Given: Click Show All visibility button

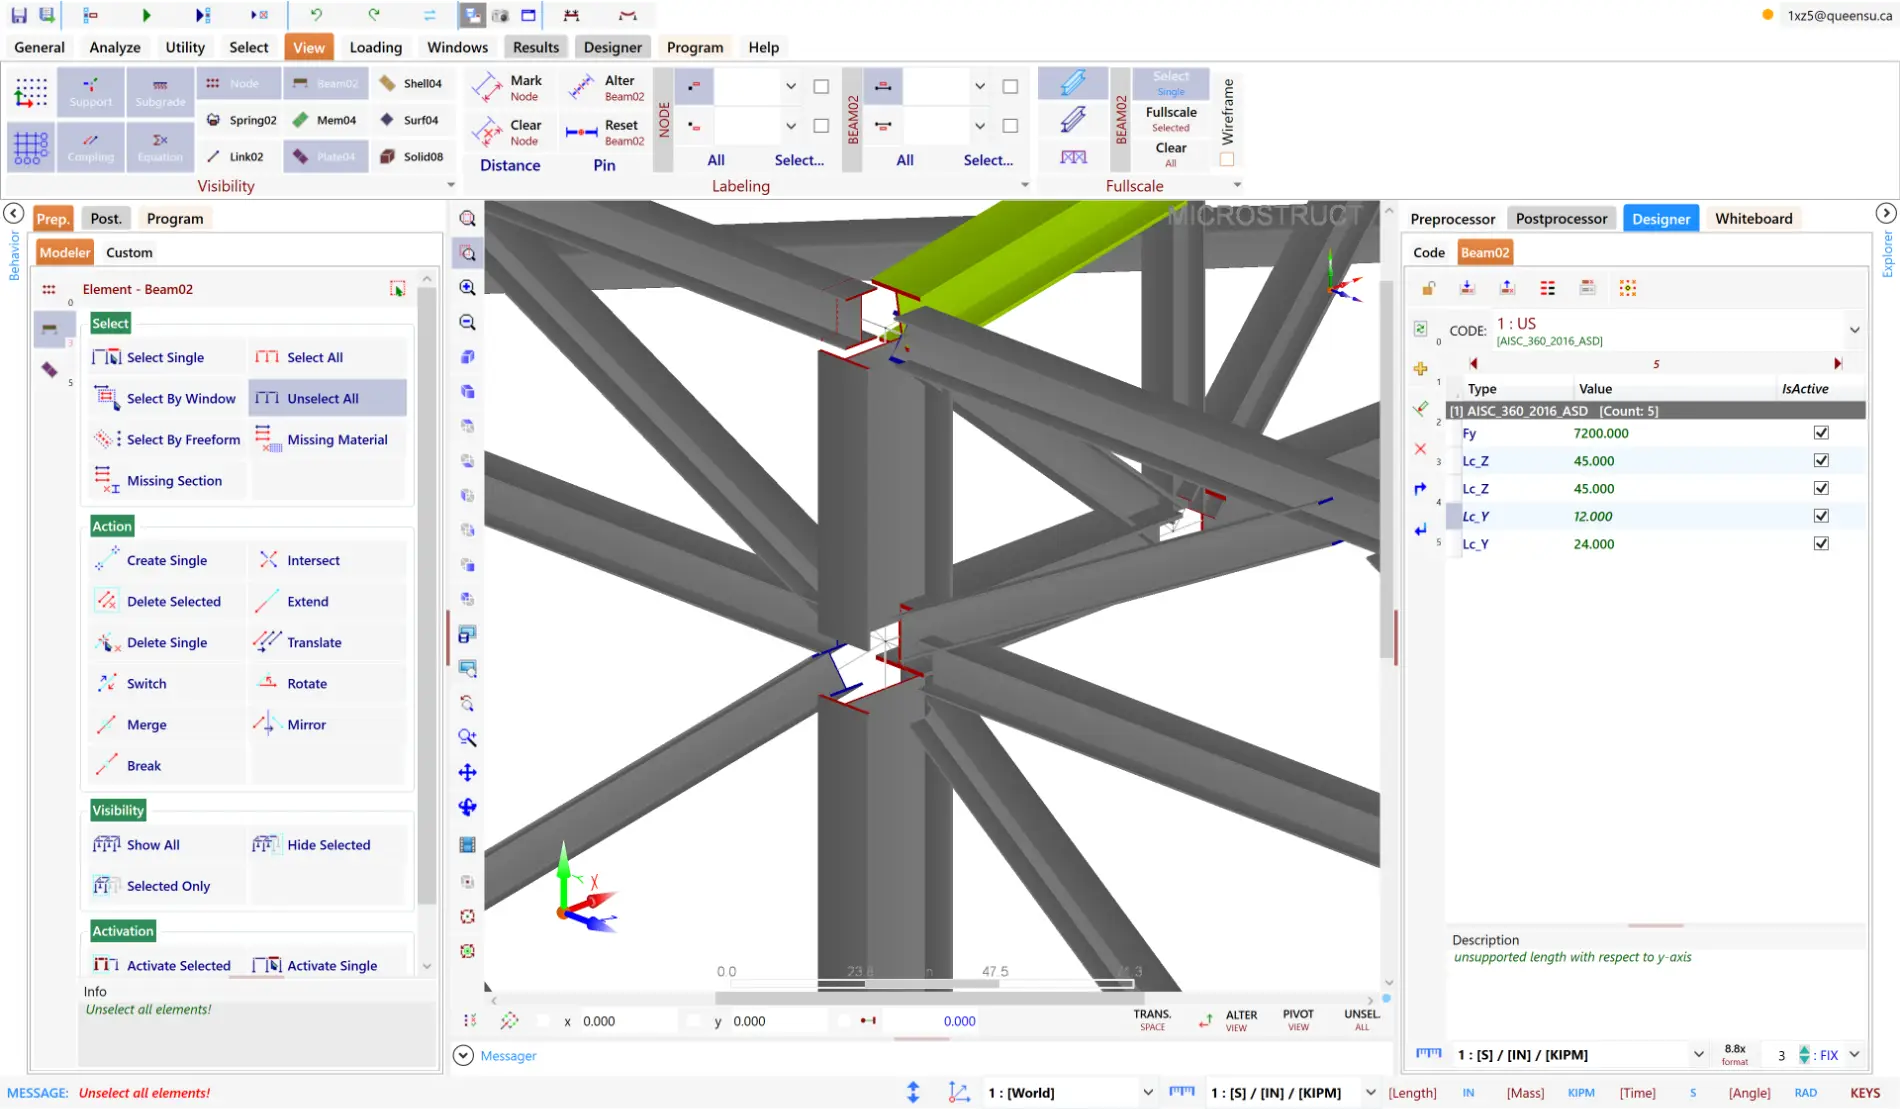Looking at the screenshot, I should pos(166,845).
